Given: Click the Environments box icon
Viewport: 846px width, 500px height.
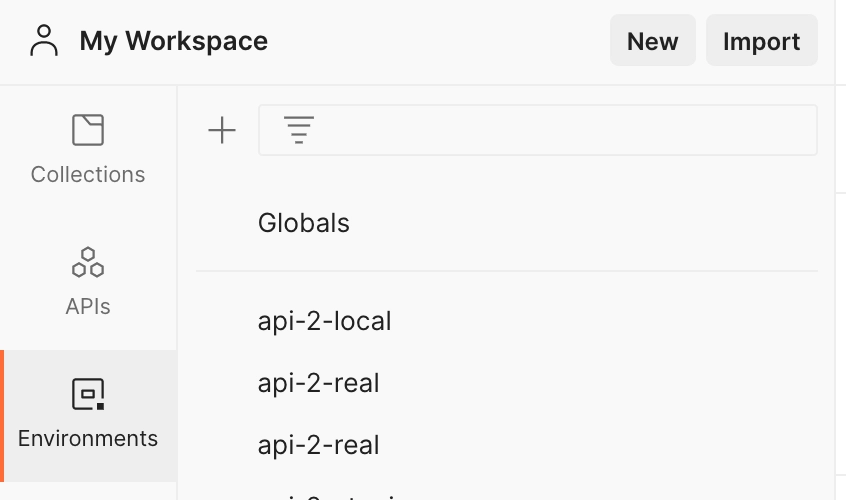Looking at the screenshot, I should point(88,394).
